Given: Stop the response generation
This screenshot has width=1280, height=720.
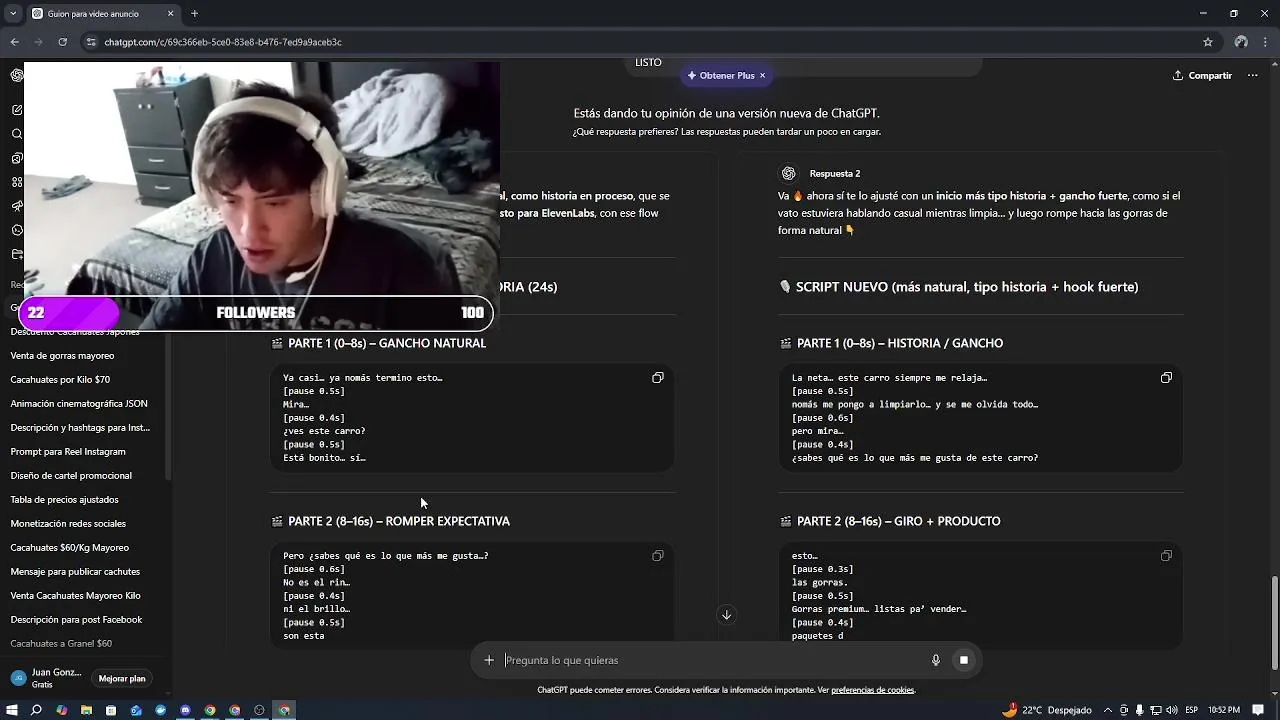Looking at the screenshot, I should (964, 660).
